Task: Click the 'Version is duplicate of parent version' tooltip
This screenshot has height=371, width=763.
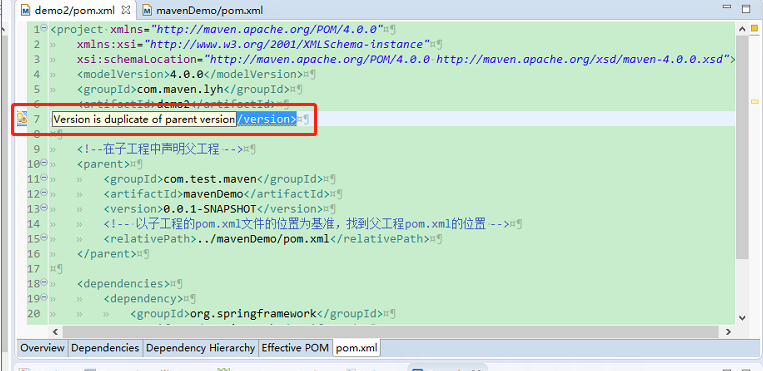Action: [144, 119]
